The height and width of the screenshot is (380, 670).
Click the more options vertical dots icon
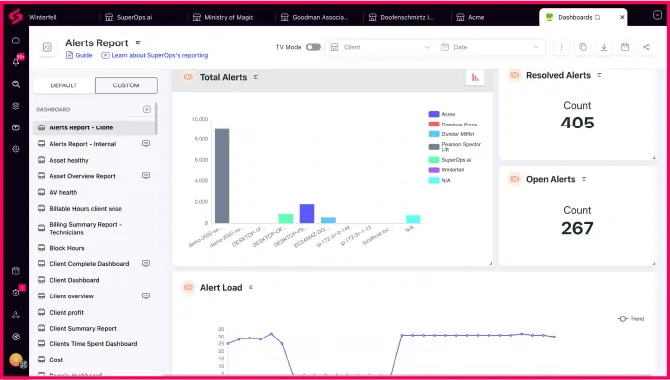pyautogui.click(x=561, y=47)
